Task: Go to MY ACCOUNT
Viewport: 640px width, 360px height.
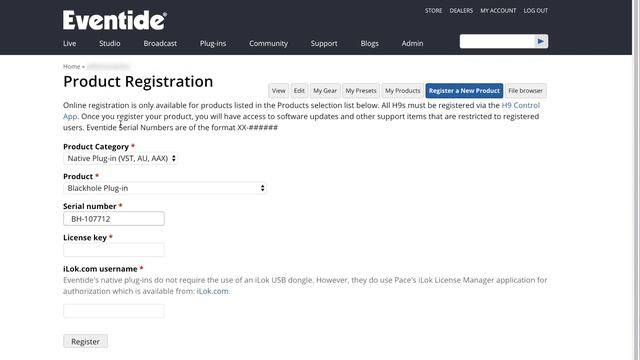Action: coord(498,11)
